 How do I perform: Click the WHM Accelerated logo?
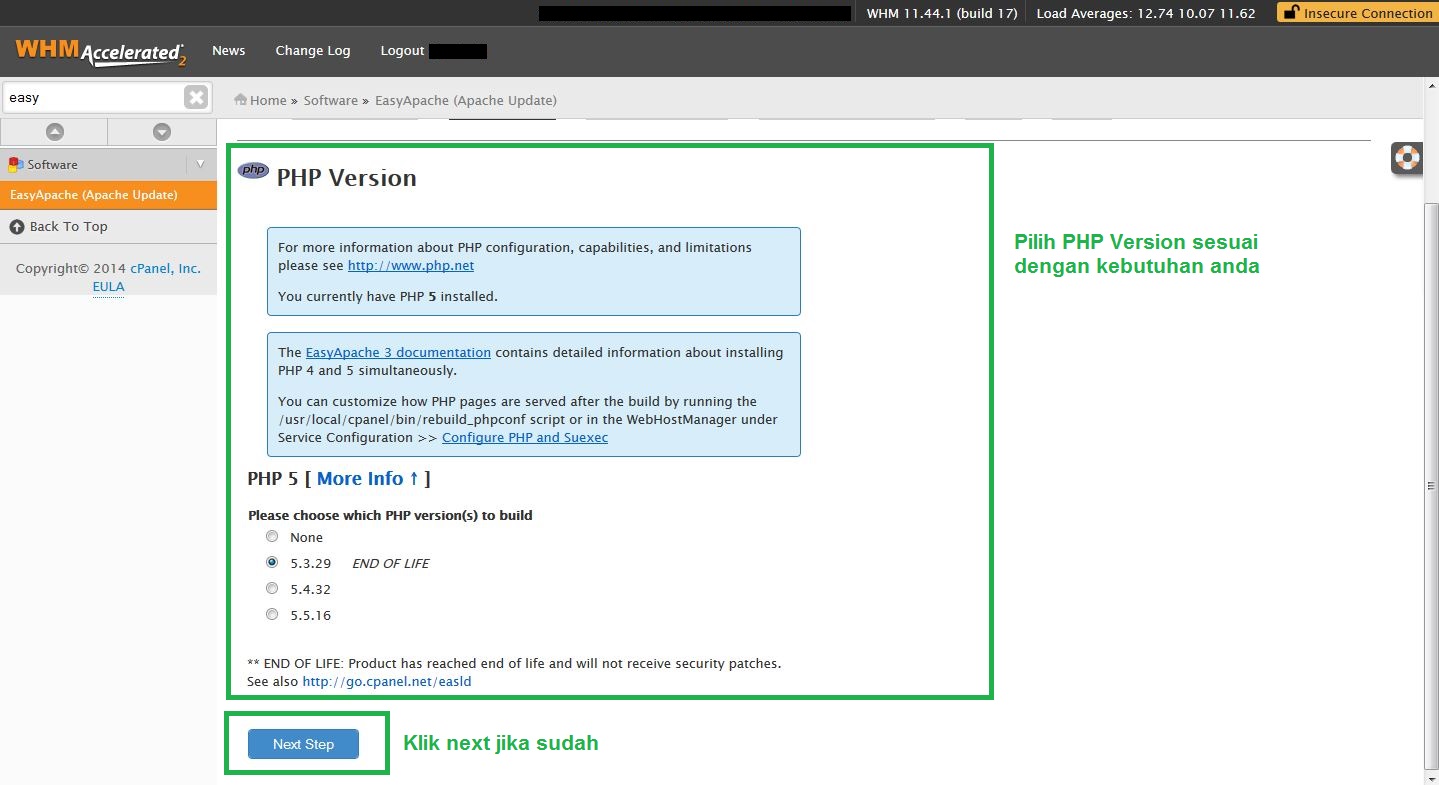click(101, 52)
